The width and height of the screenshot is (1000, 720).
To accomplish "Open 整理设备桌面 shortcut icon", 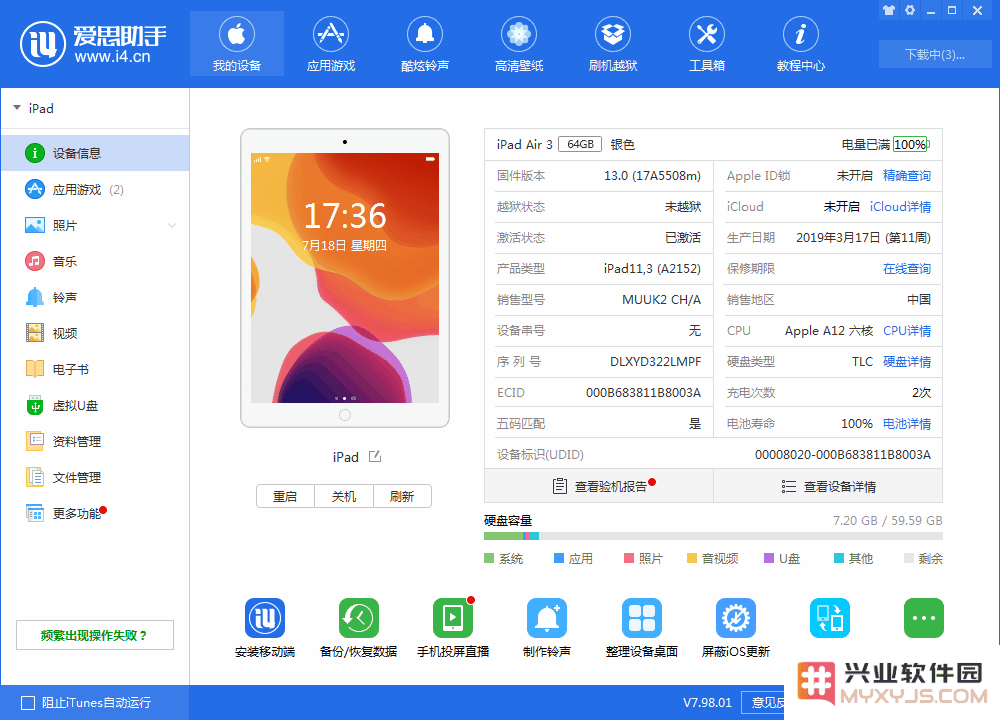I will [x=642, y=617].
